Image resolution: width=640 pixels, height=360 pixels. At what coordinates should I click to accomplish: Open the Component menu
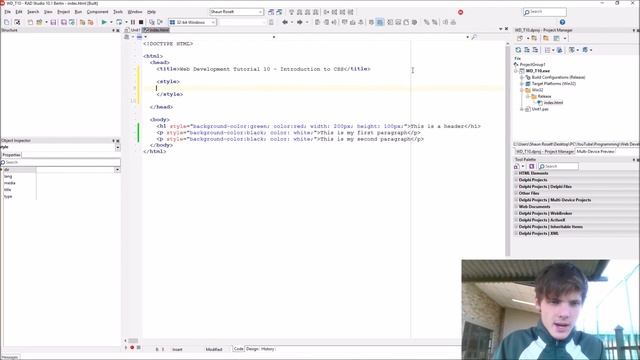click(98, 12)
